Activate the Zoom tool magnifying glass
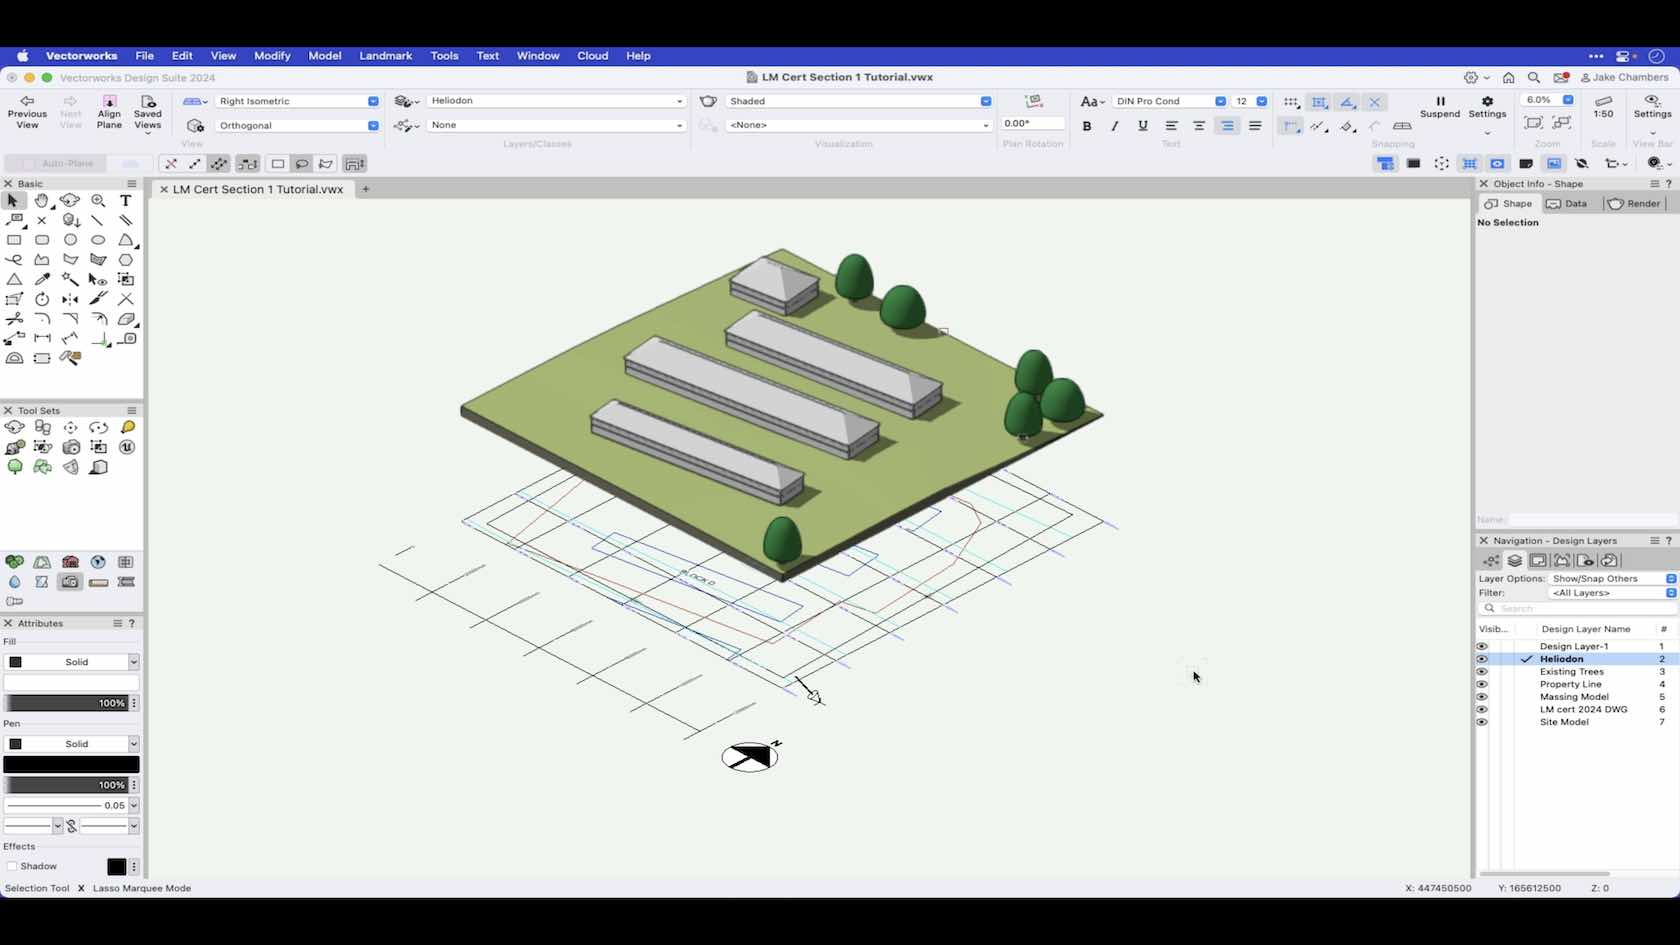Screen dimensions: 1680x945 point(98,201)
